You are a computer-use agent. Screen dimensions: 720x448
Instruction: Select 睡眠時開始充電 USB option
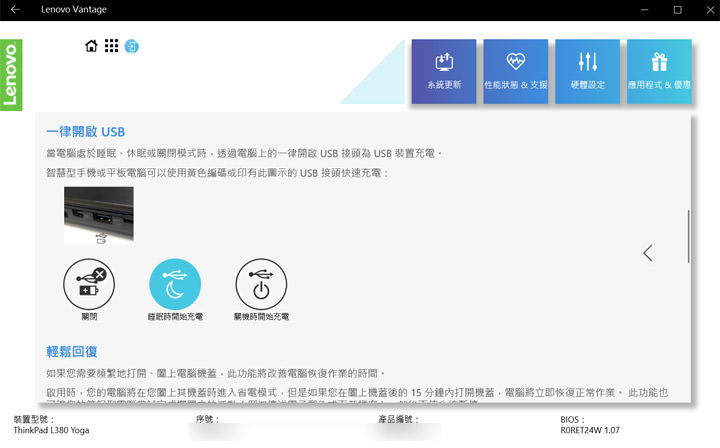click(x=175, y=283)
